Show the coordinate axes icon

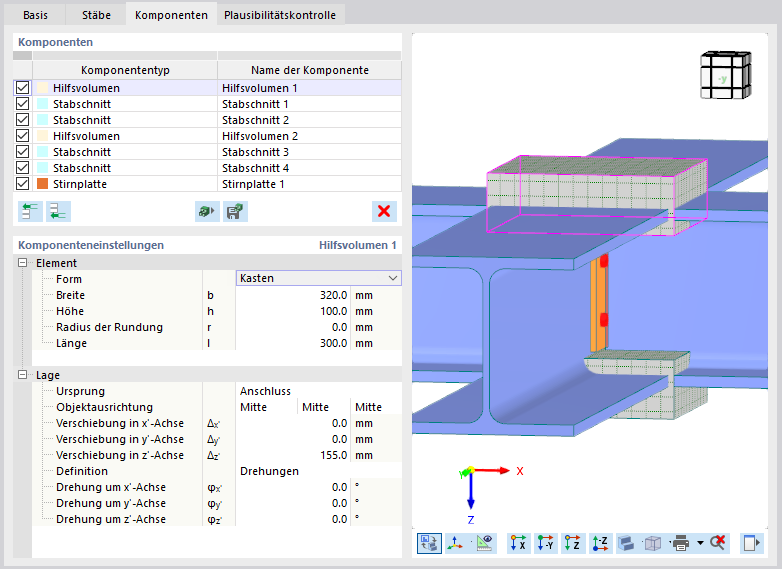tap(455, 543)
